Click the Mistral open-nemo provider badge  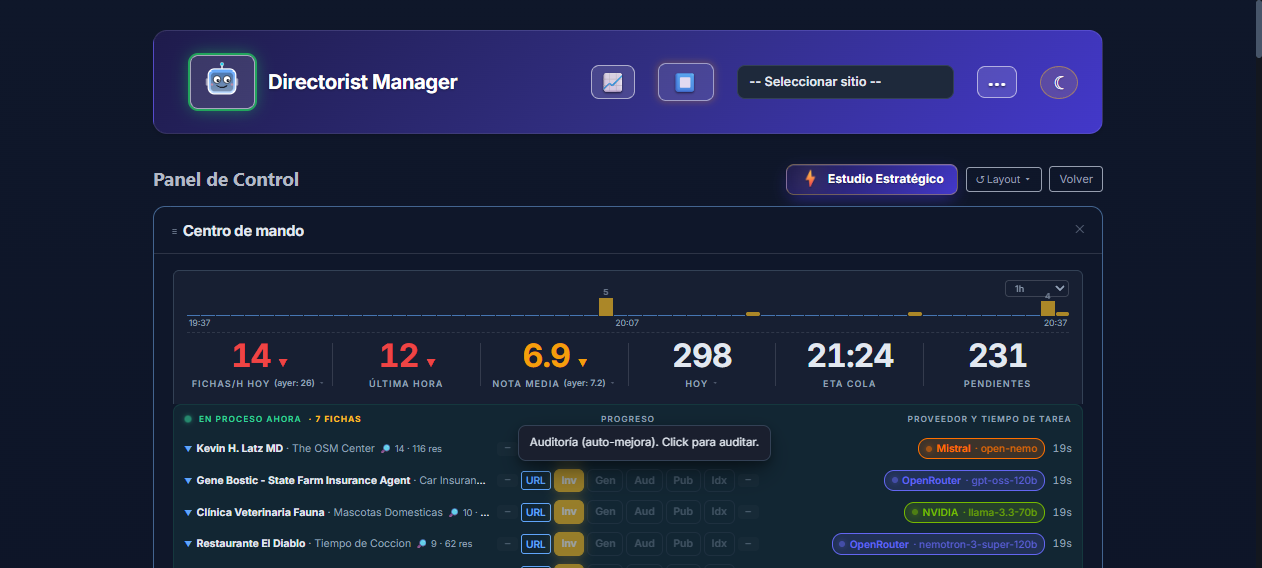(981, 449)
